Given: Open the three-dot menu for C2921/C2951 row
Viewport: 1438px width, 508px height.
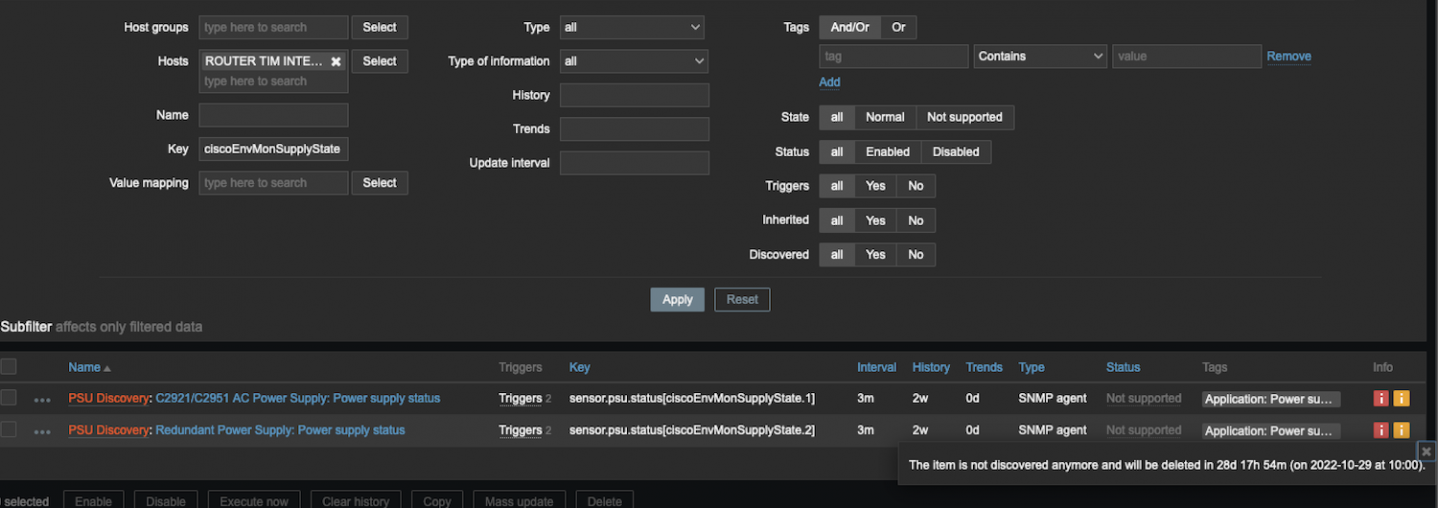Looking at the screenshot, I should coord(42,399).
